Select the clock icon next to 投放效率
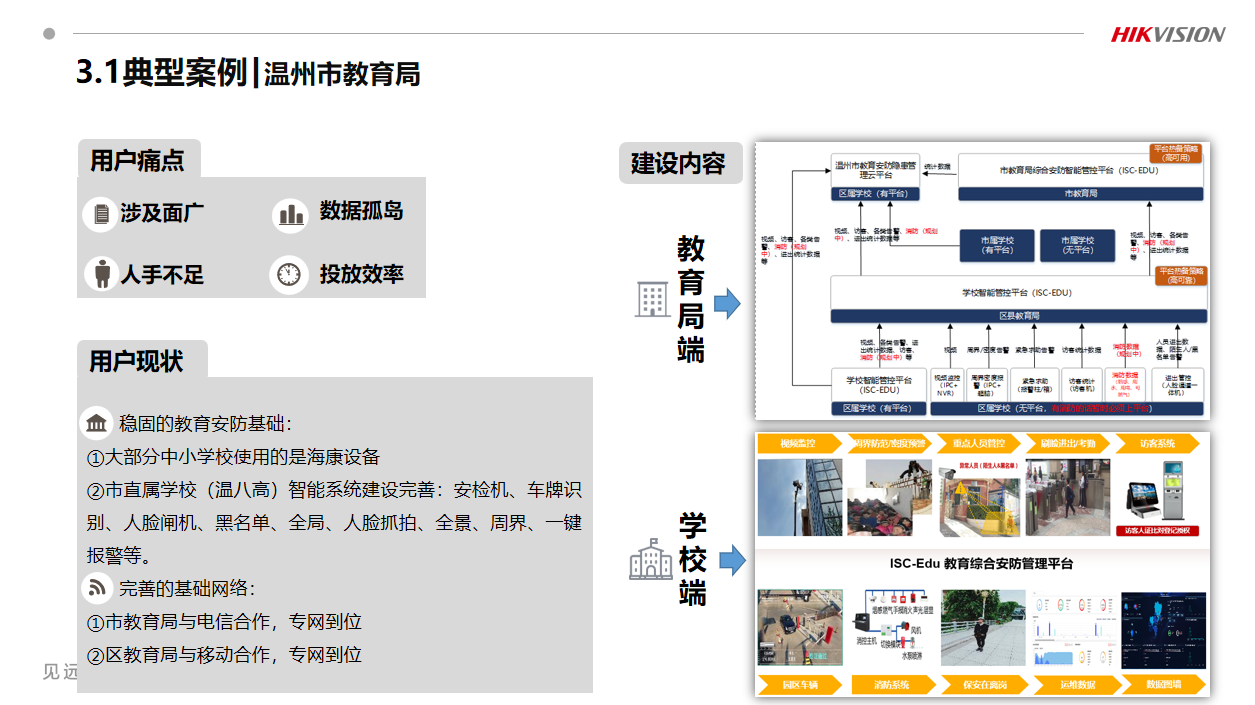 (x=289, y=274)
